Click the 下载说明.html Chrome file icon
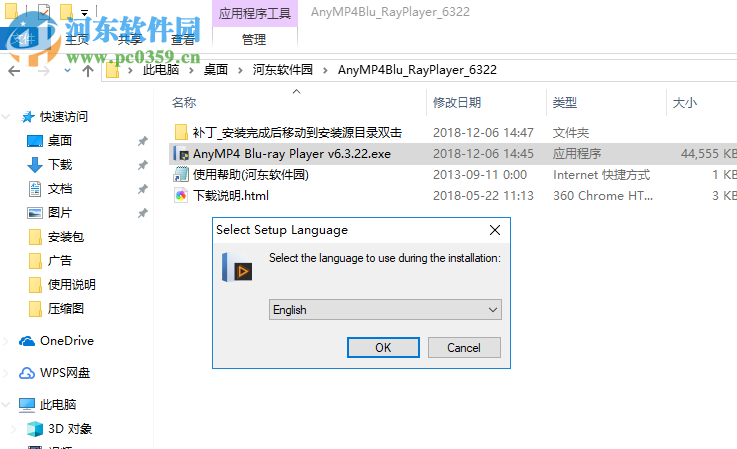737x449 pixels. click(x=181, y=196)
